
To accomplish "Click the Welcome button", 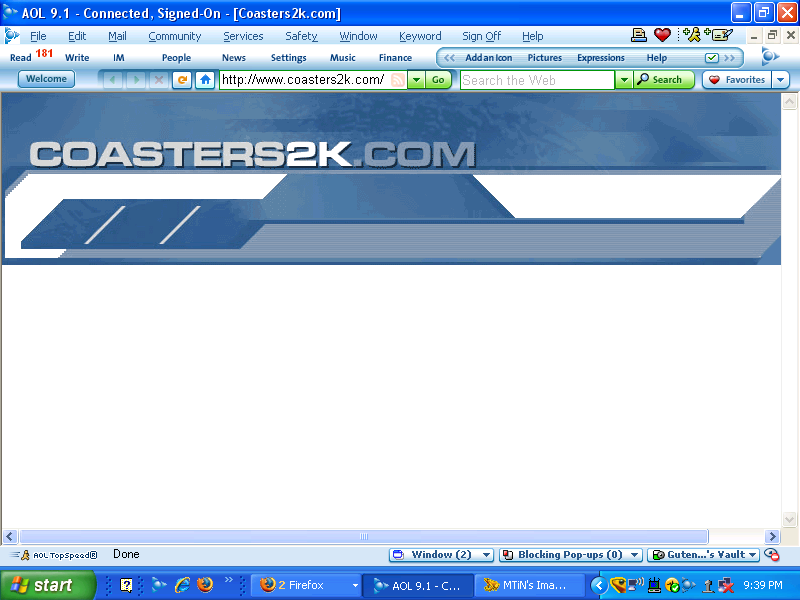I will [46, 79].
